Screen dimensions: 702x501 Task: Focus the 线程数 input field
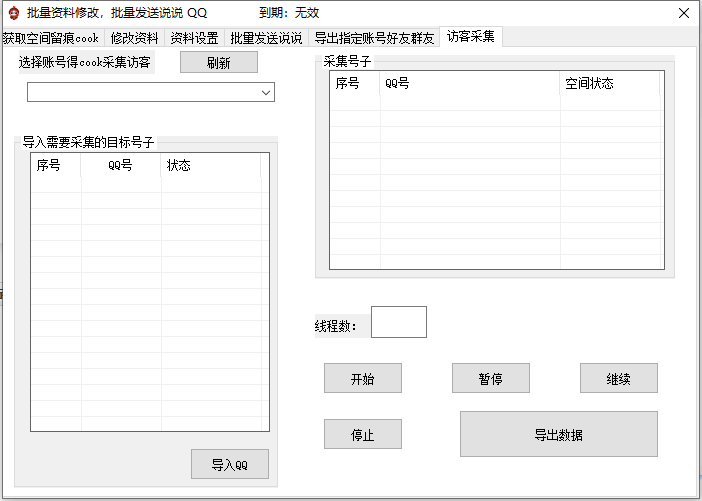click(x=399, y=322)
